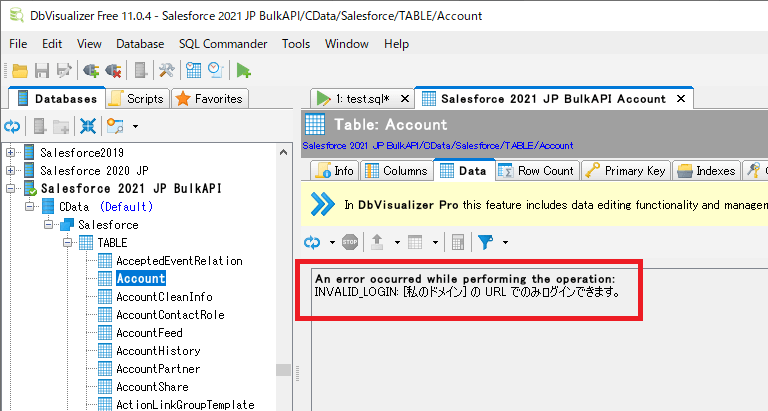Expand the Salesforce 2020 JP connection node
This screenshot has width=768, height=411.
click(10, 170)
